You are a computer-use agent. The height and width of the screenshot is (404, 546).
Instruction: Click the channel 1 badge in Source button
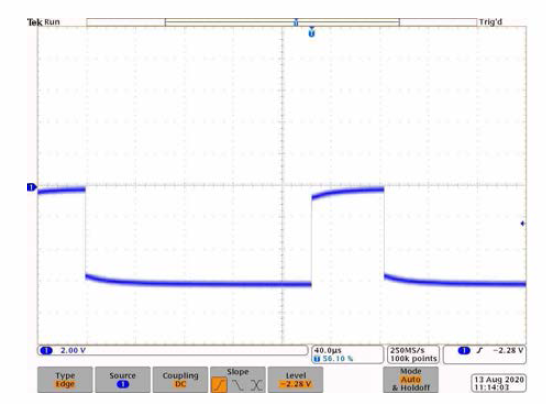point(123,384)
